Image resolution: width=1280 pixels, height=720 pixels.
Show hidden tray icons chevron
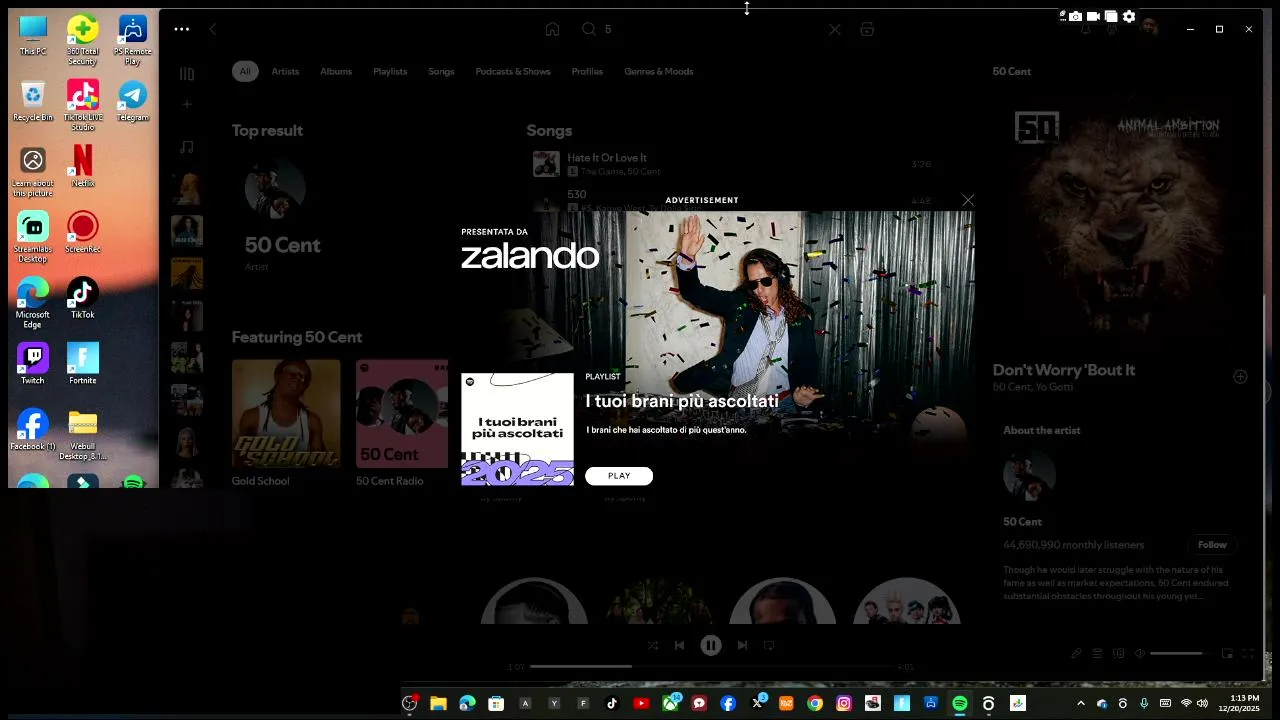[1080, 704]
